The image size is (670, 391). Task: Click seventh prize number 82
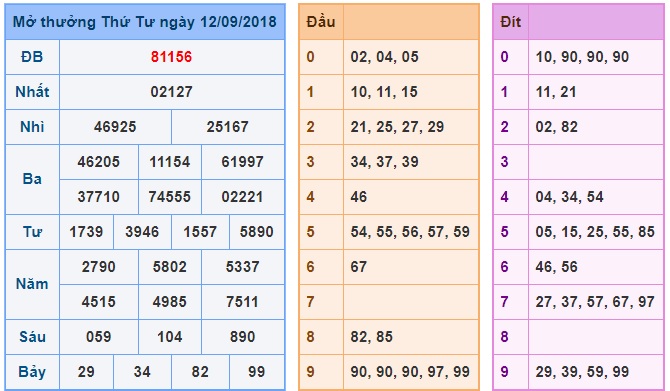[x=200, y=372]
